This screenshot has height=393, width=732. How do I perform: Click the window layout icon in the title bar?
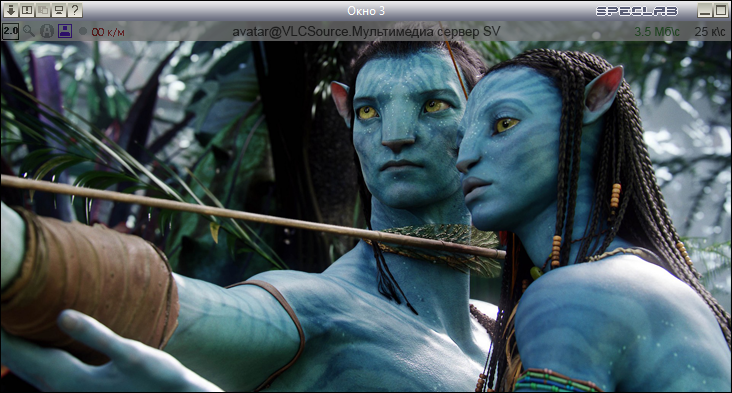tap(27, 10)
